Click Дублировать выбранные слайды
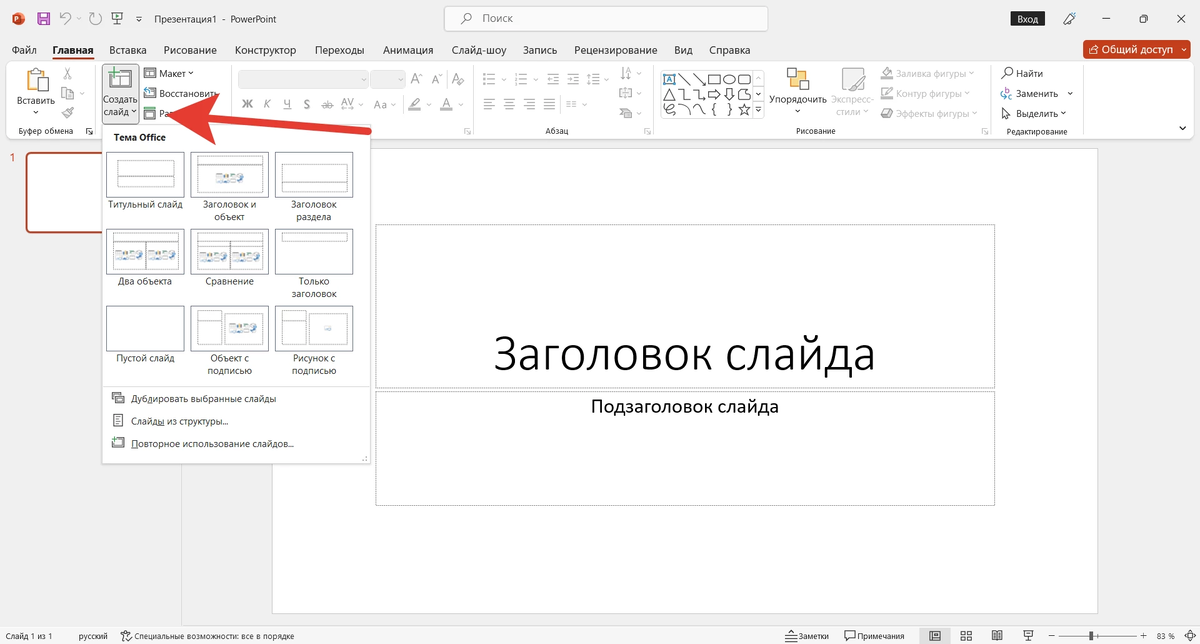1200x644 pixels. (x=203, y=399)
